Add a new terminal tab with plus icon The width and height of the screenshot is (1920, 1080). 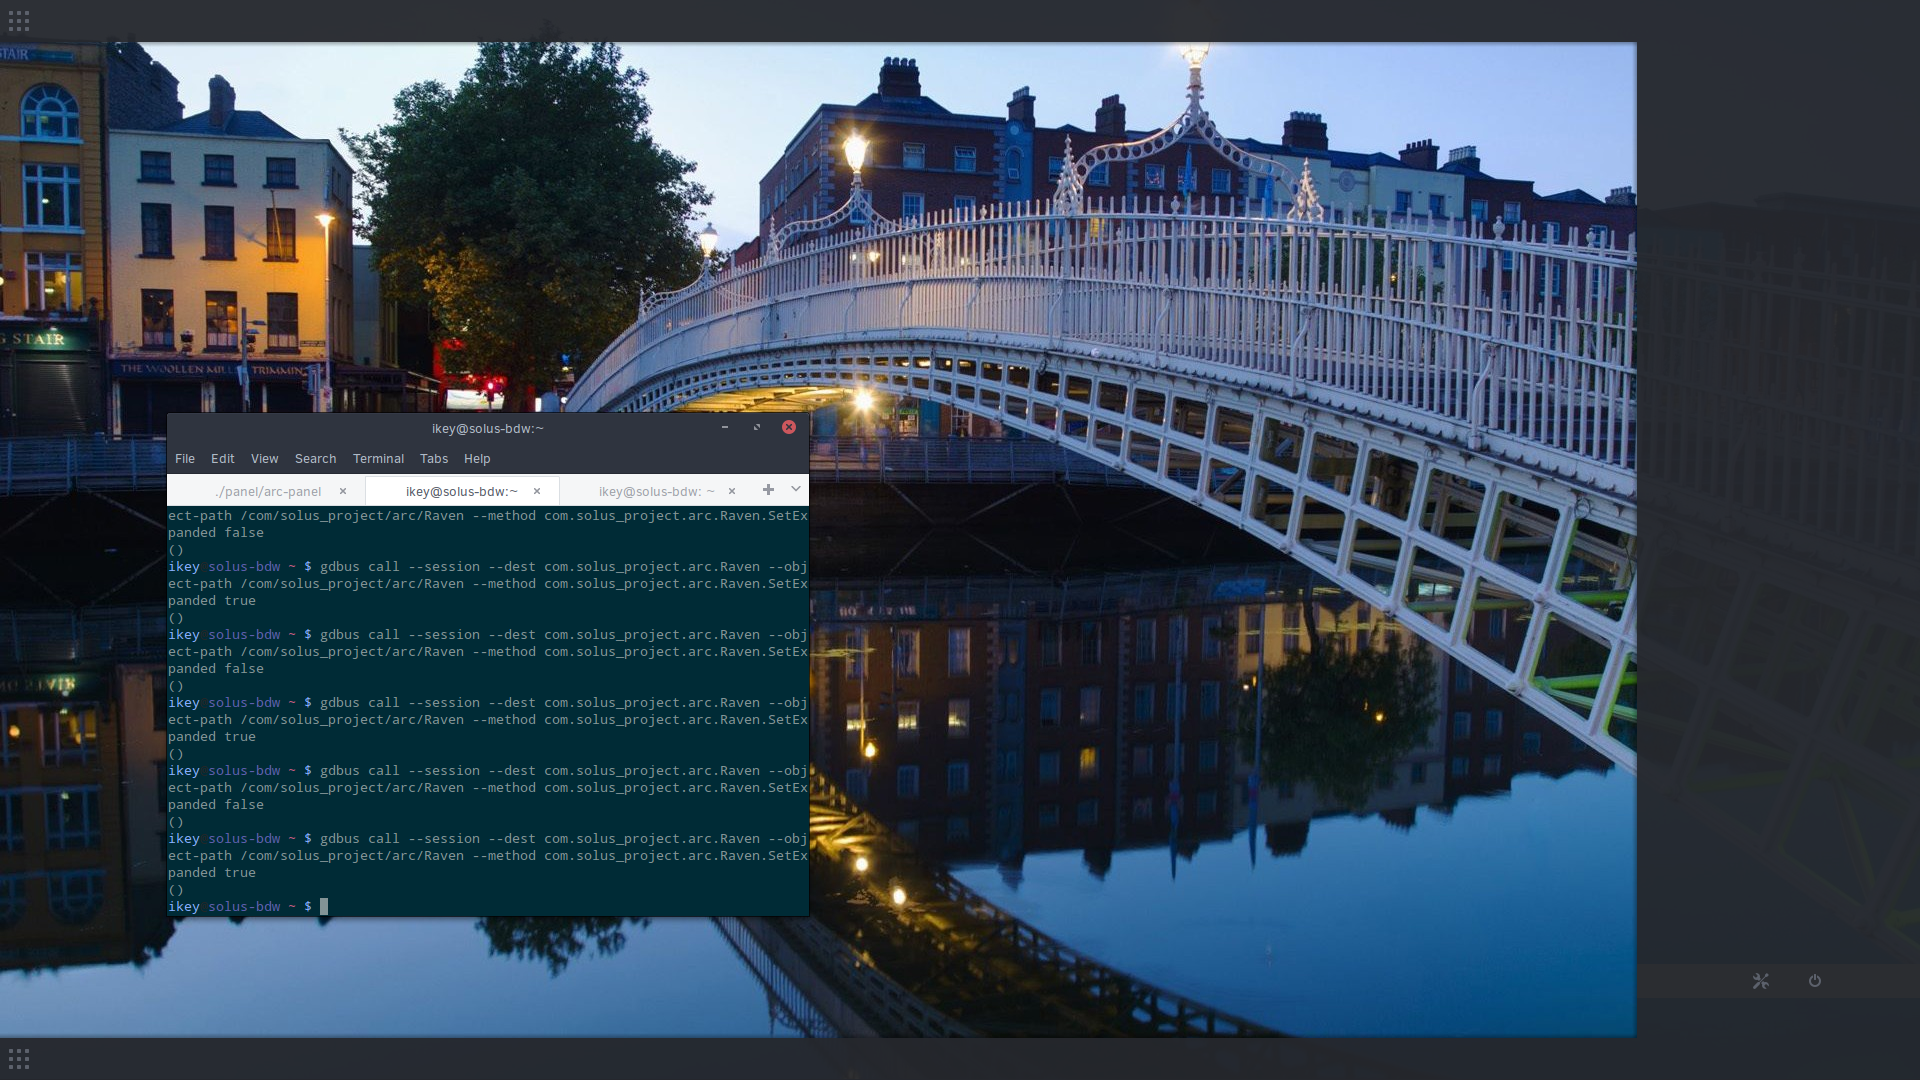coord(768,490)
